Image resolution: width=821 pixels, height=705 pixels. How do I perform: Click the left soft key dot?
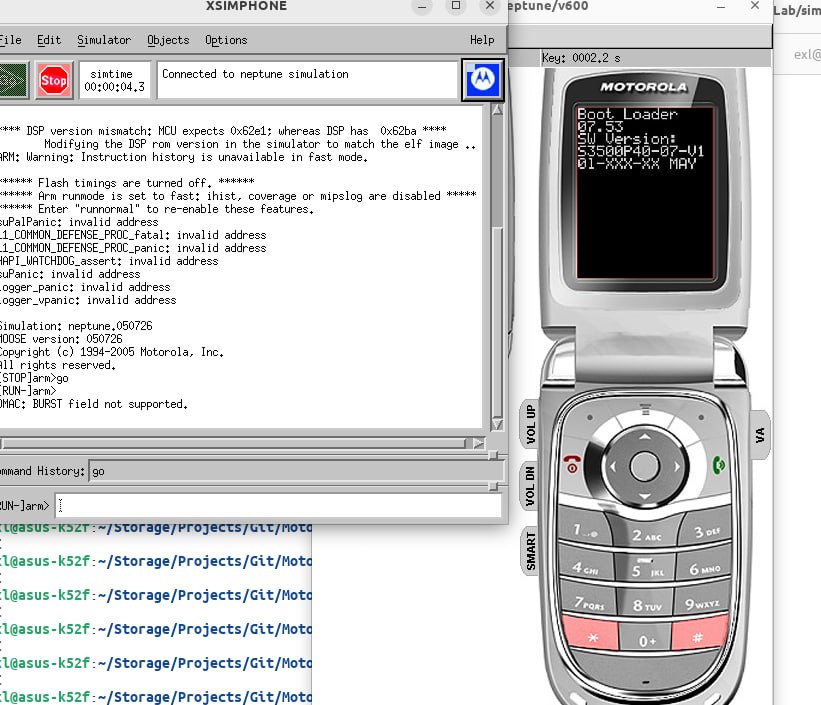pos(590,417)
